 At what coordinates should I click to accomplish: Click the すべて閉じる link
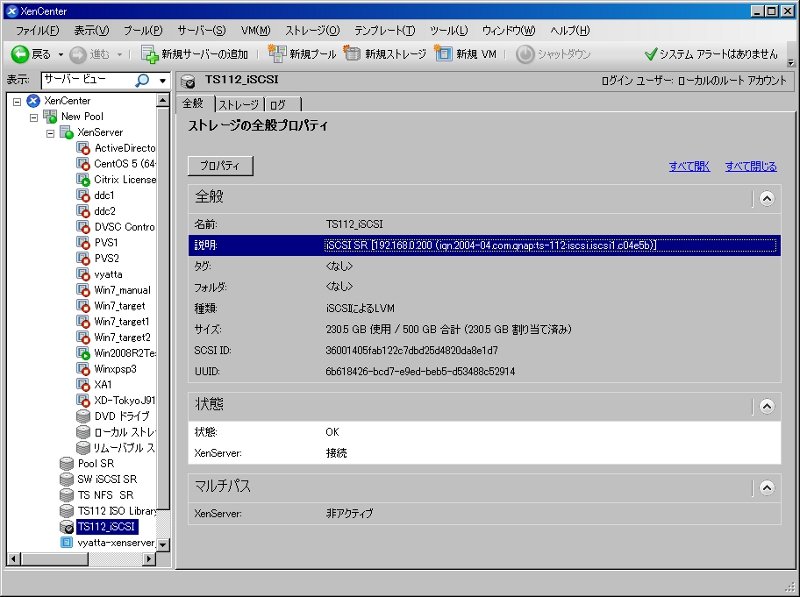pos(751,166)
